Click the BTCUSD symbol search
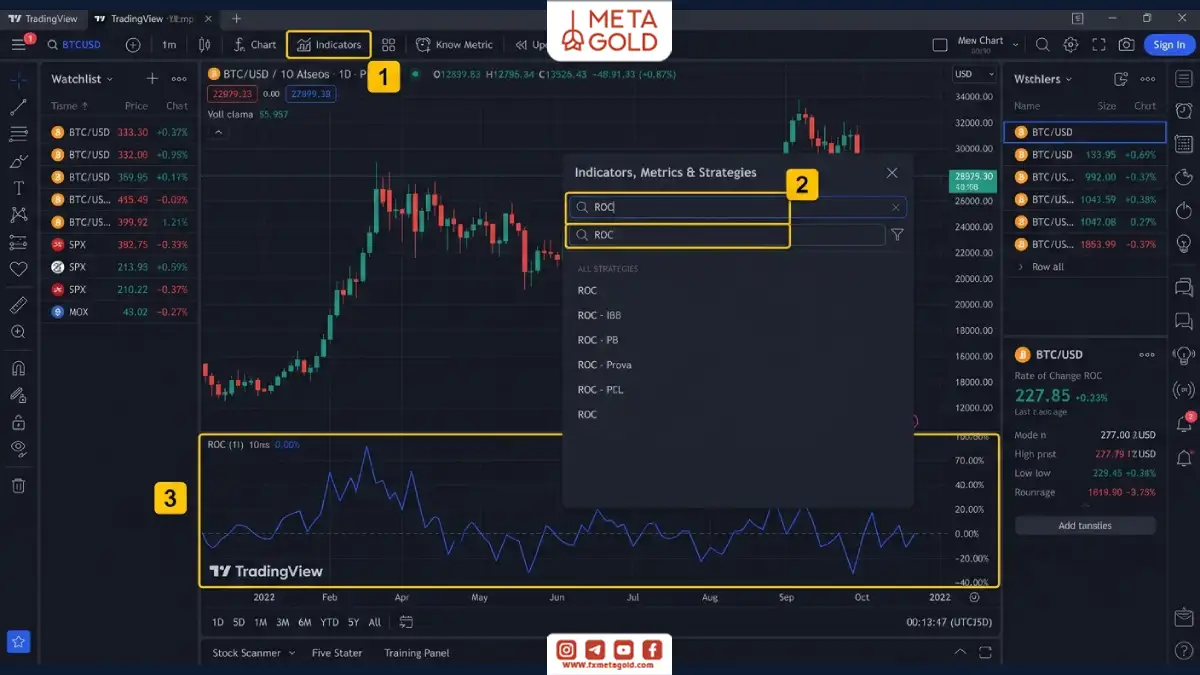1200x675 pixels. point(74,45)
